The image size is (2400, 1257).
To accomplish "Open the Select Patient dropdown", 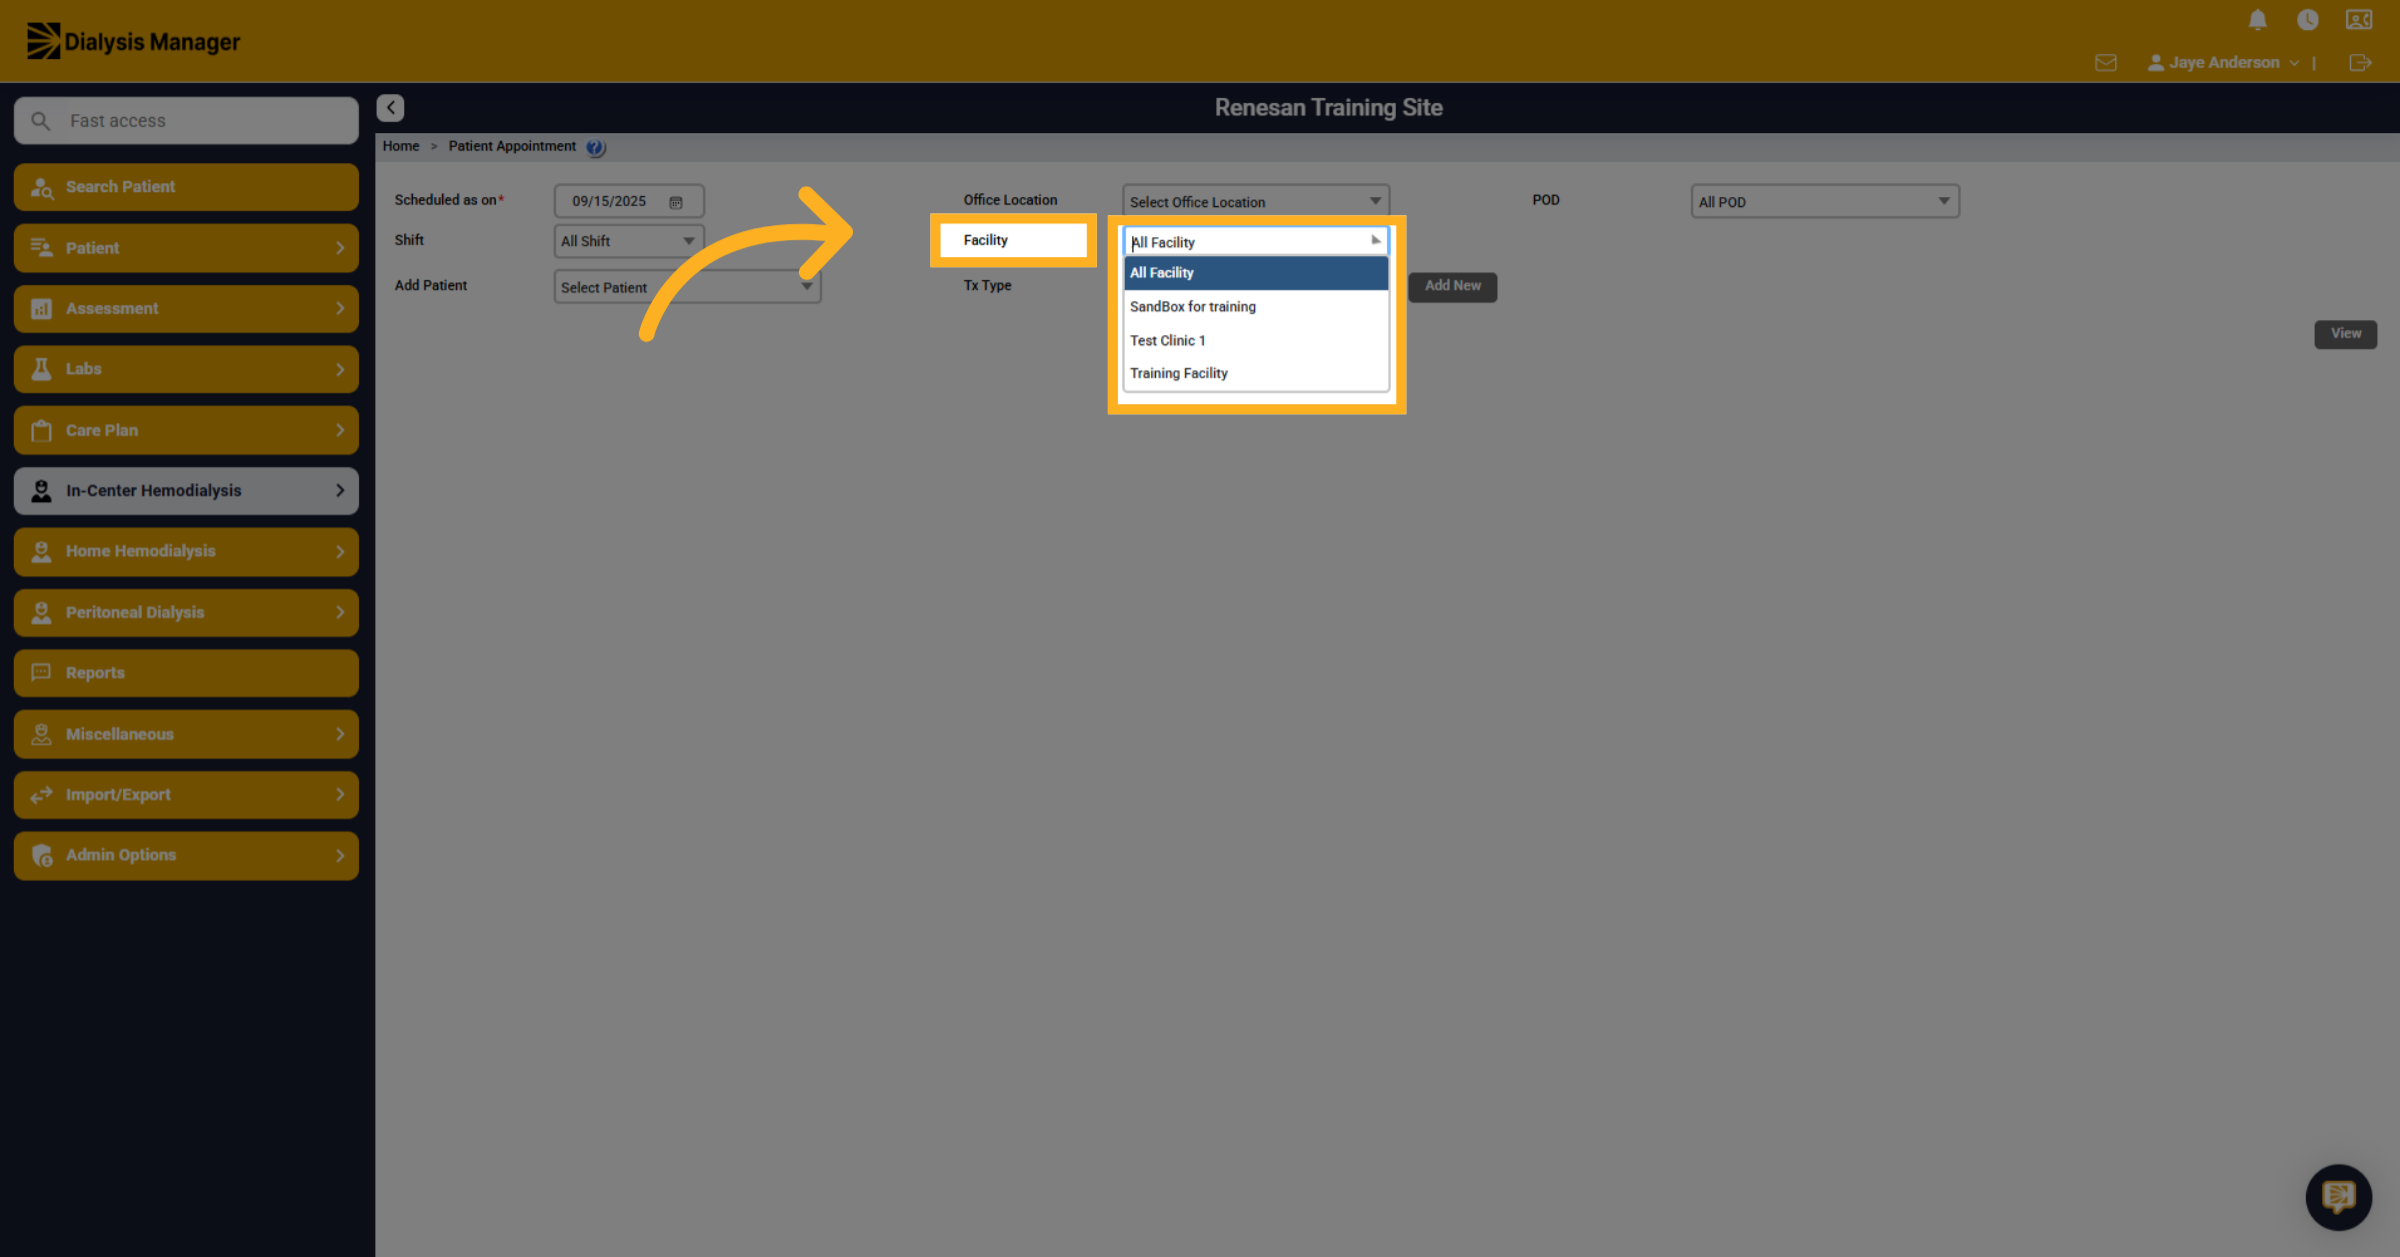I will (687, 287).
